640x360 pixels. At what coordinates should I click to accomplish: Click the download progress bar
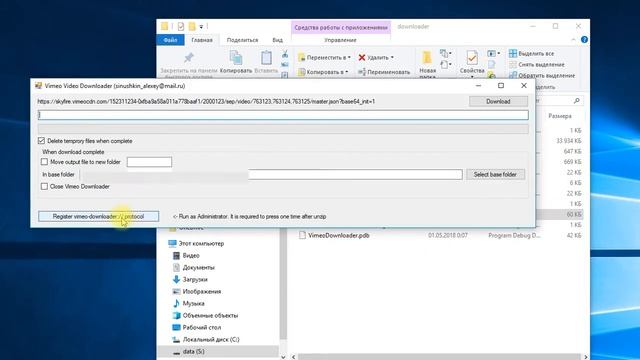283,129
